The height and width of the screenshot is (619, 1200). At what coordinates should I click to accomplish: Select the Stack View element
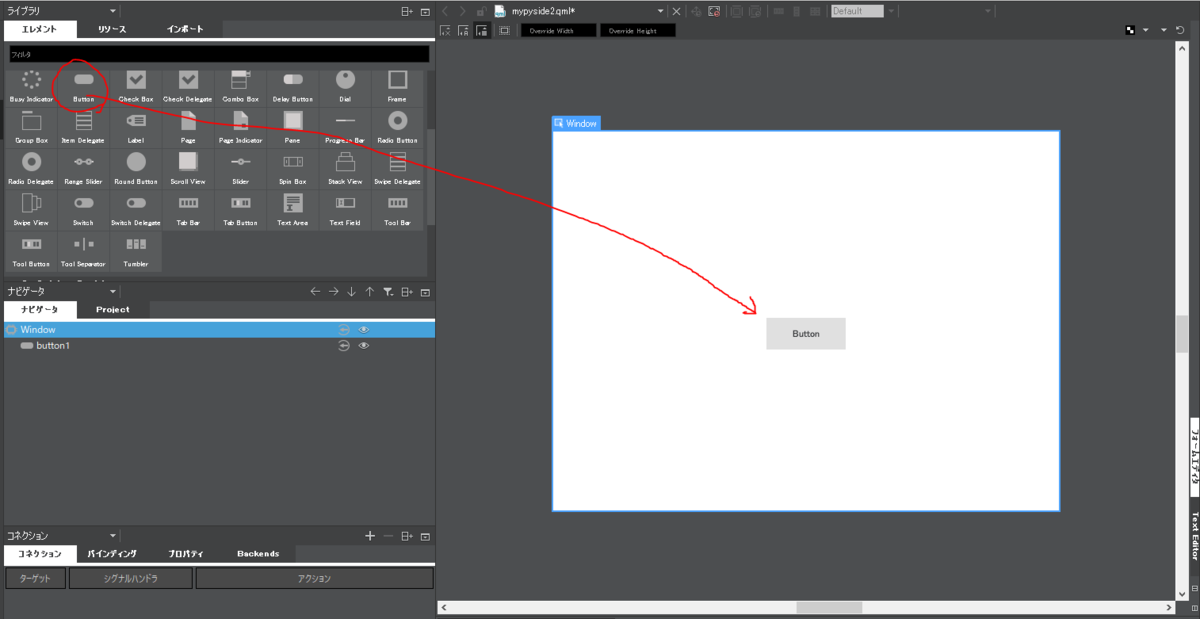[345, 169]
